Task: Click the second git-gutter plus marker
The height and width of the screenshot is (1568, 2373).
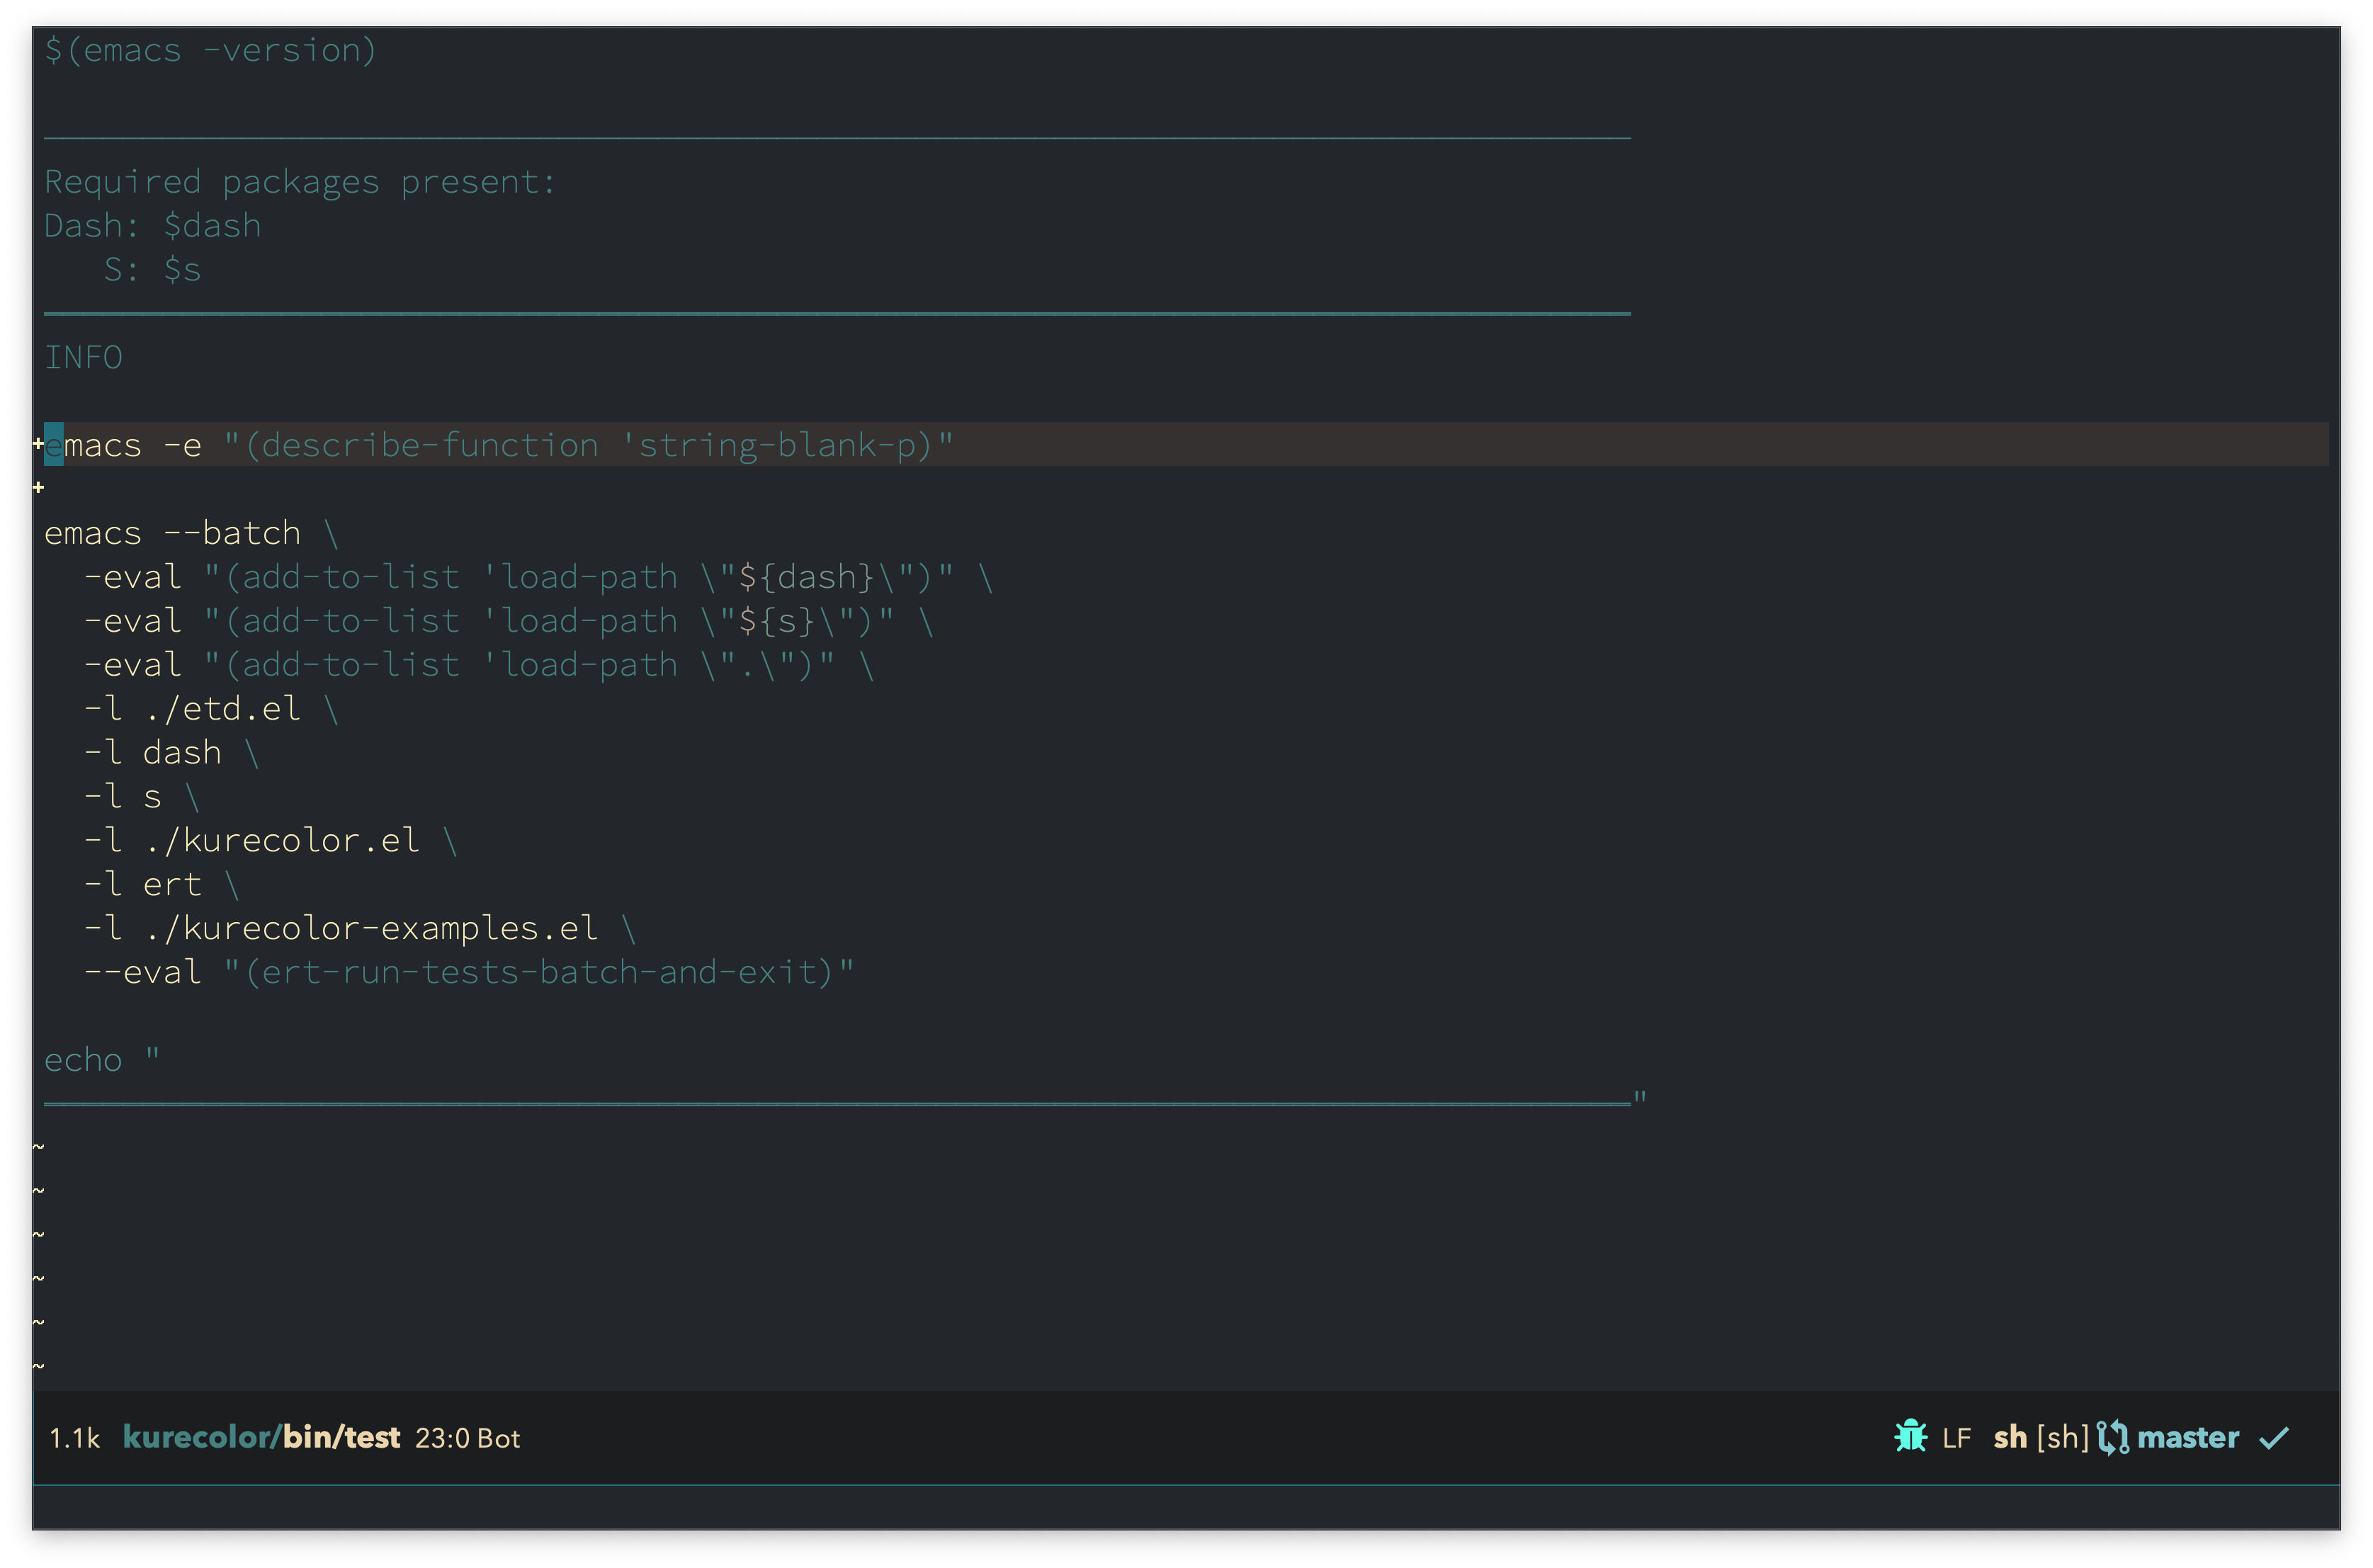Action: tap(38, 488)
